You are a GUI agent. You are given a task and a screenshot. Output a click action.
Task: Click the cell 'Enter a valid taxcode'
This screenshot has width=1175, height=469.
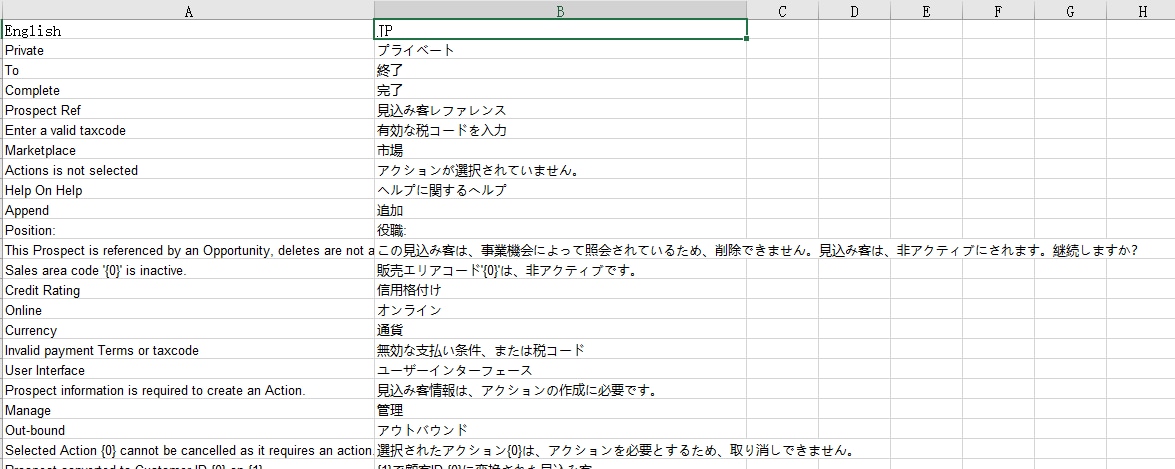click(x=188, y=130)
